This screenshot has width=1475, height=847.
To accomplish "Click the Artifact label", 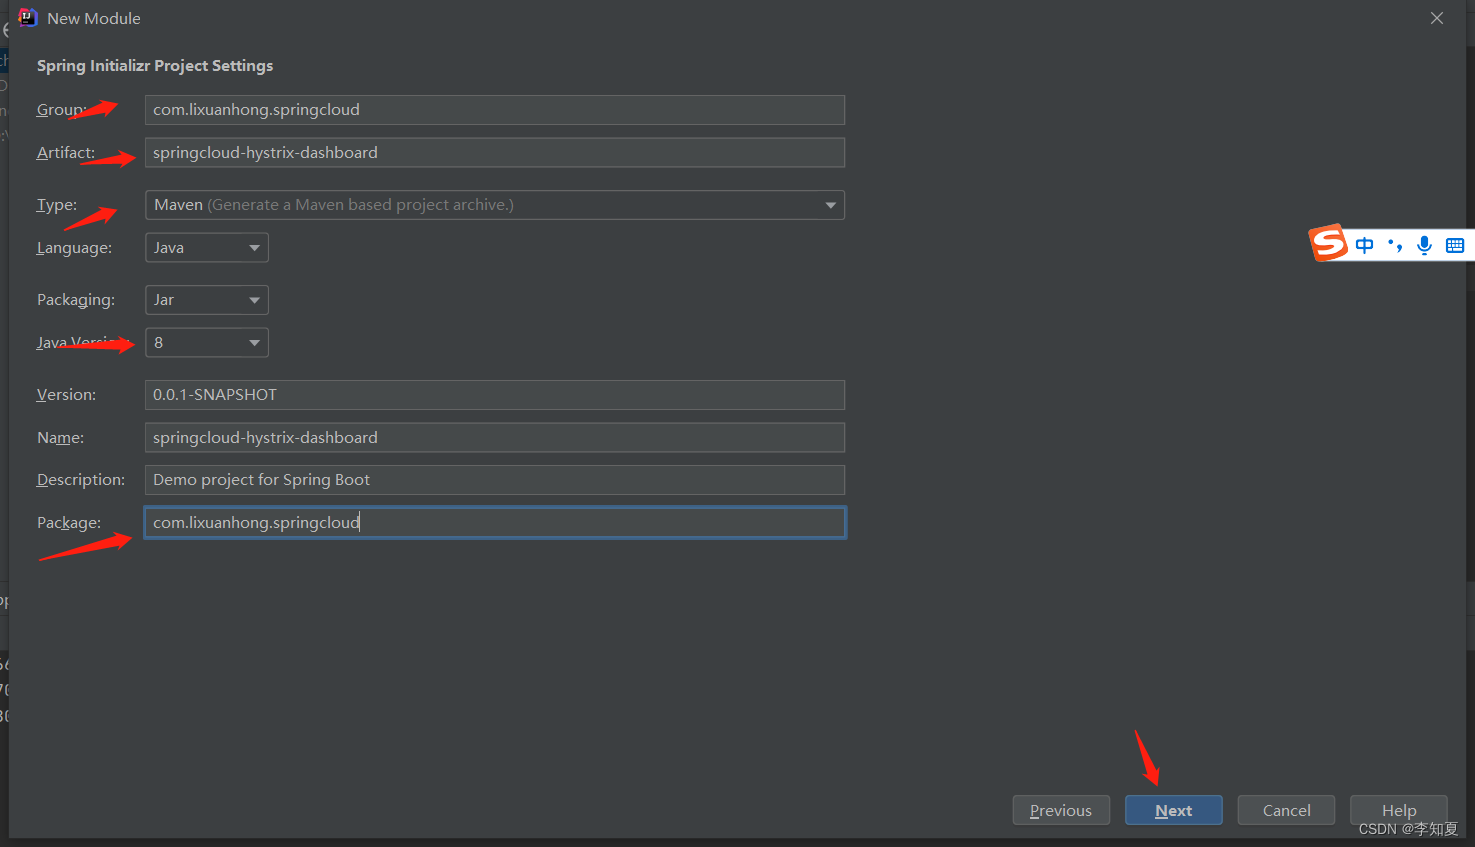I will pyautogui.click(x=66, y=153).
